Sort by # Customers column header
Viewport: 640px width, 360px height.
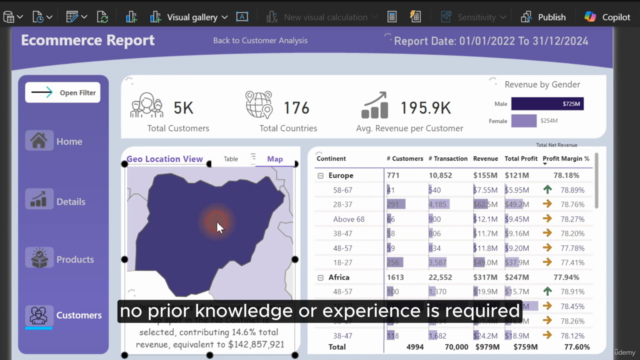405,158
